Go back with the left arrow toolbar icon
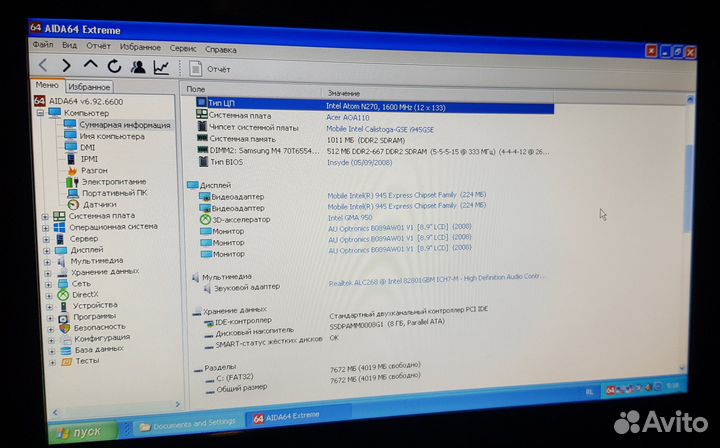The height and width of the screenshot is (448, 720). click(x=43, y=65)
